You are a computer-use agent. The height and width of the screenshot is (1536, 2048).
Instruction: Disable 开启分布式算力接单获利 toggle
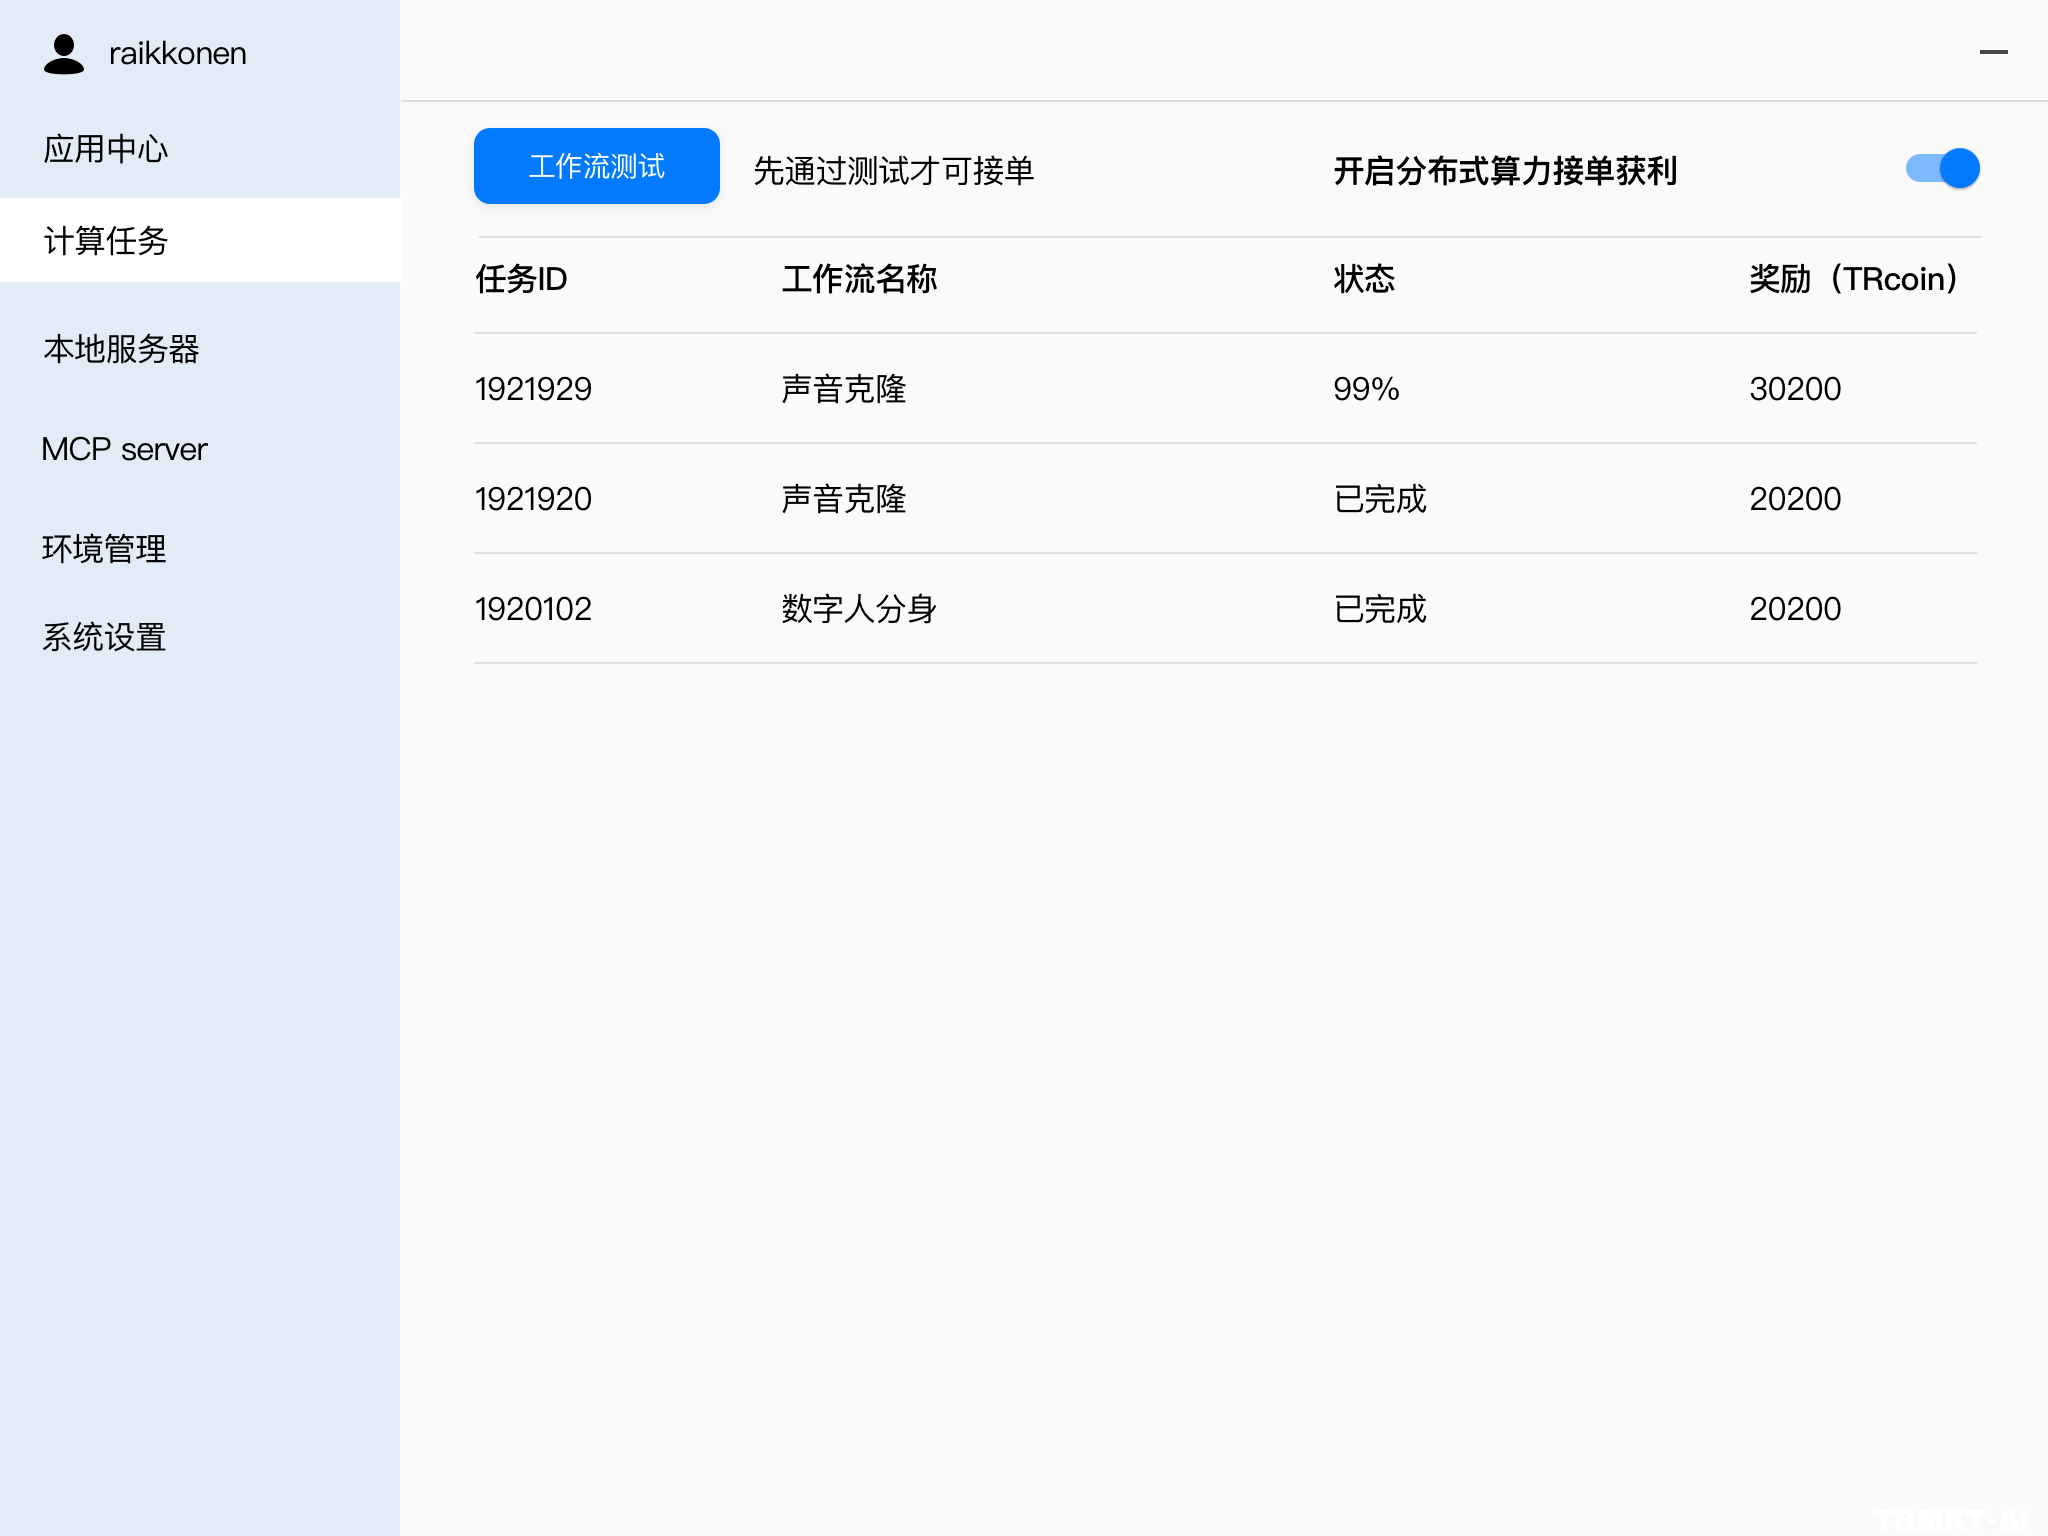(1941, 167)
